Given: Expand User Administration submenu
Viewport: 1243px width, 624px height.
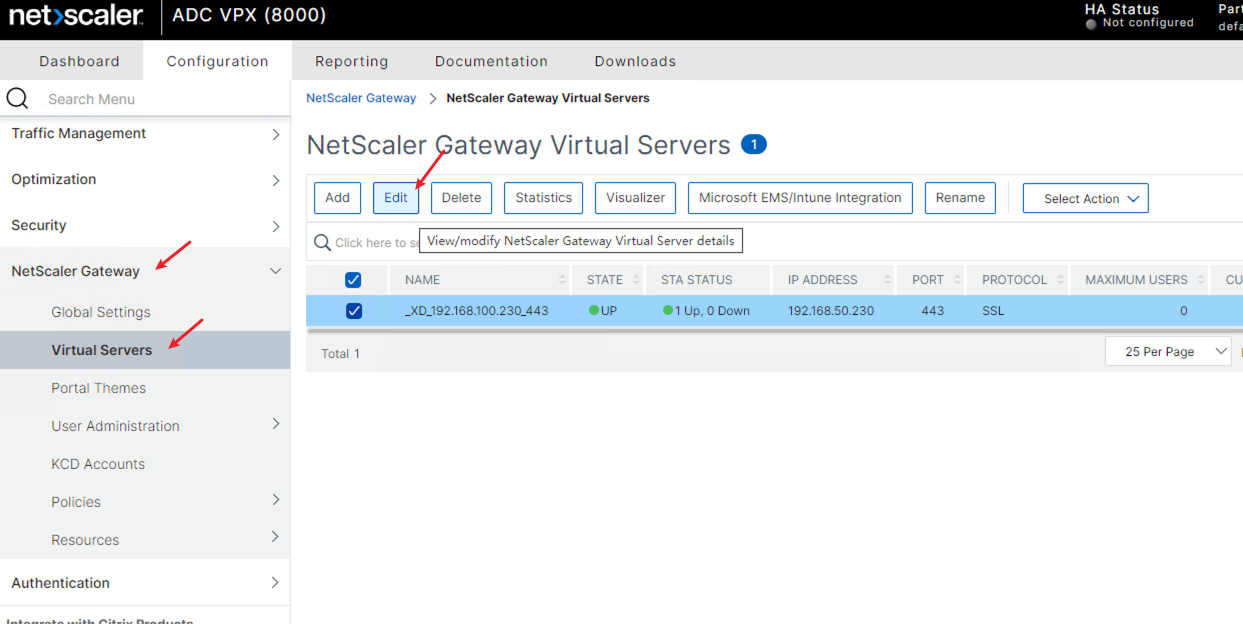Looking at the screenshot, I should 276,424.
